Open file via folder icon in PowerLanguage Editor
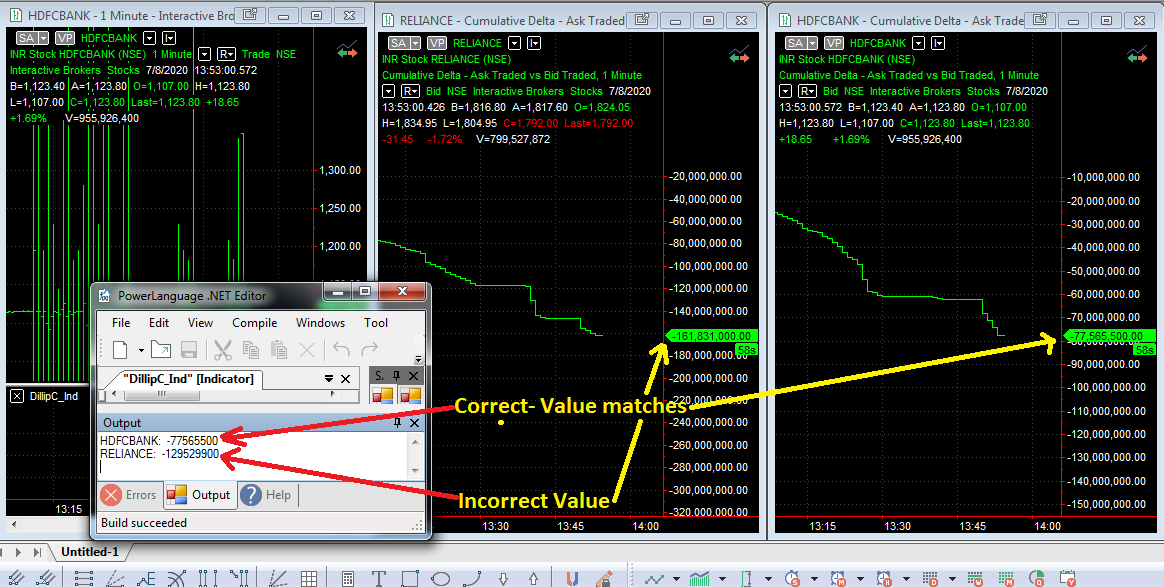 click(161, 350)
